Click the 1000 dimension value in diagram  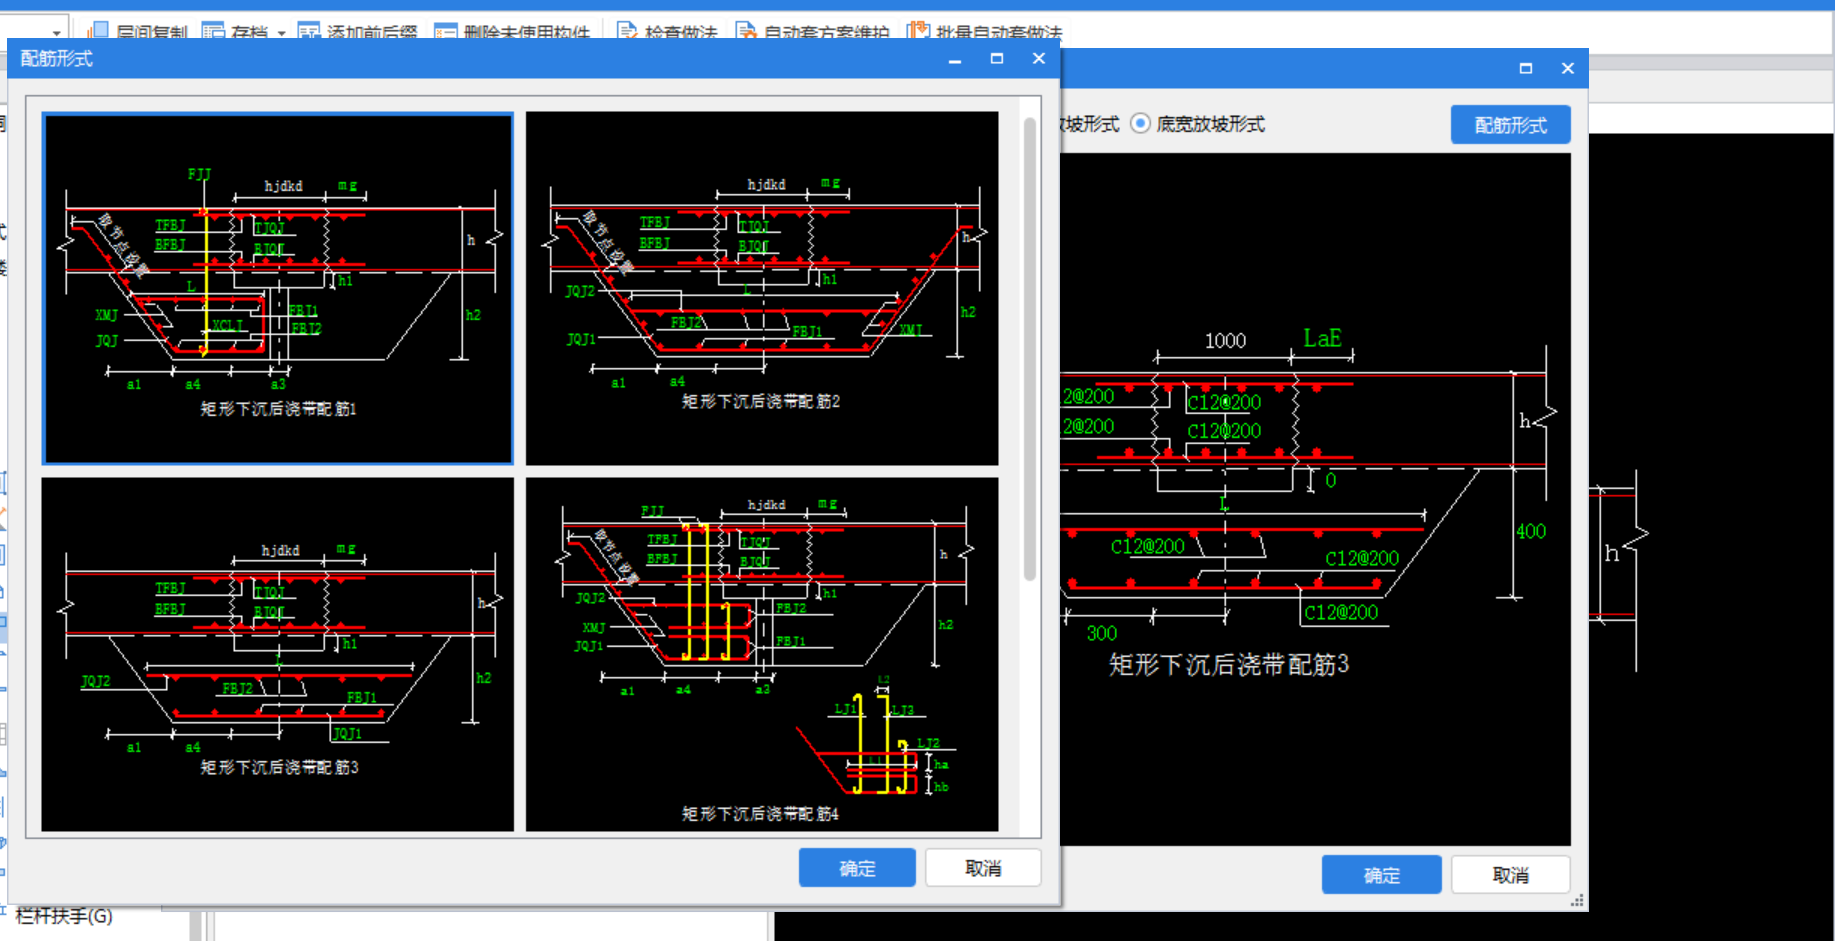click(1225, 341)
